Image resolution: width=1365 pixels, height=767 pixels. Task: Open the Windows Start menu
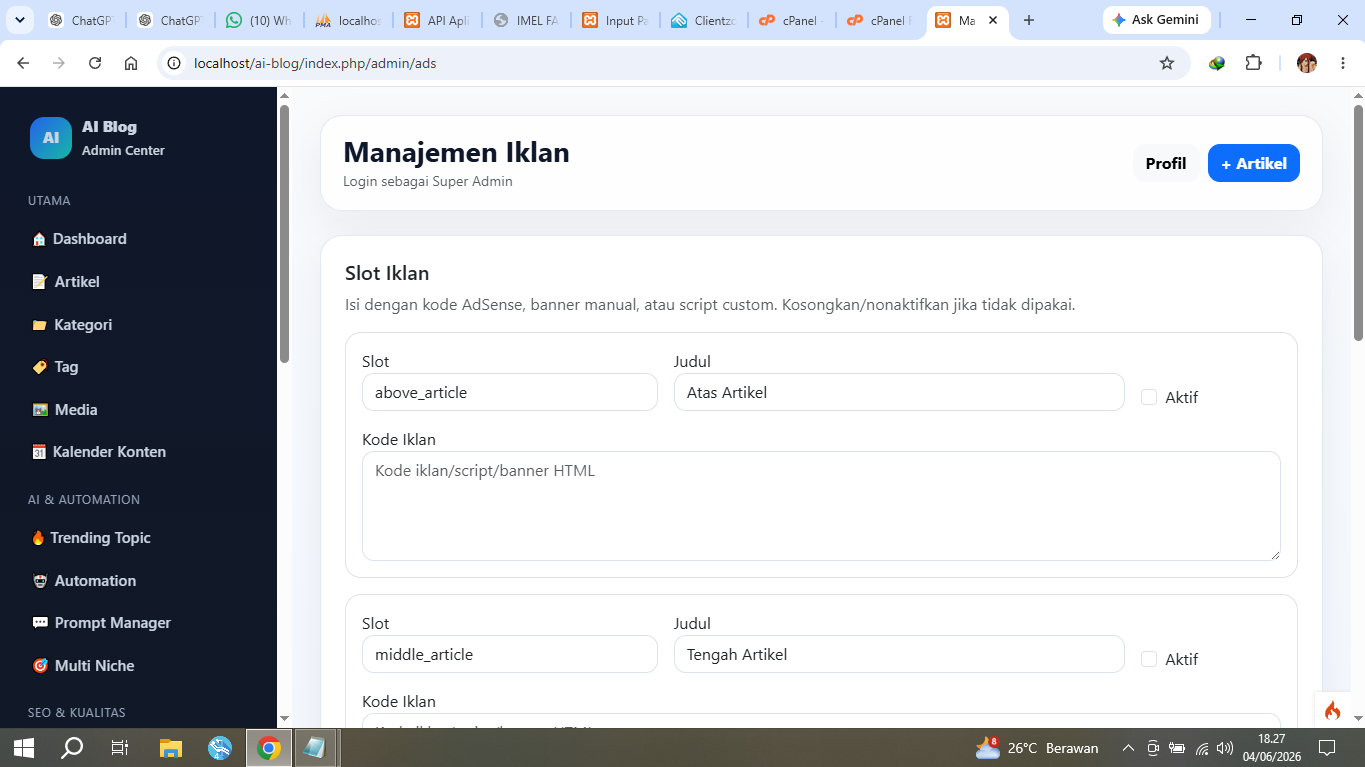(x=24, y=747)
